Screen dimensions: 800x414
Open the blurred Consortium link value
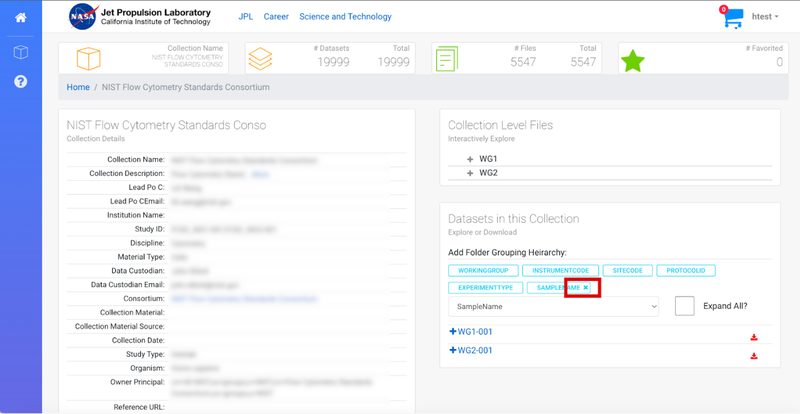[x=244, y=299]
